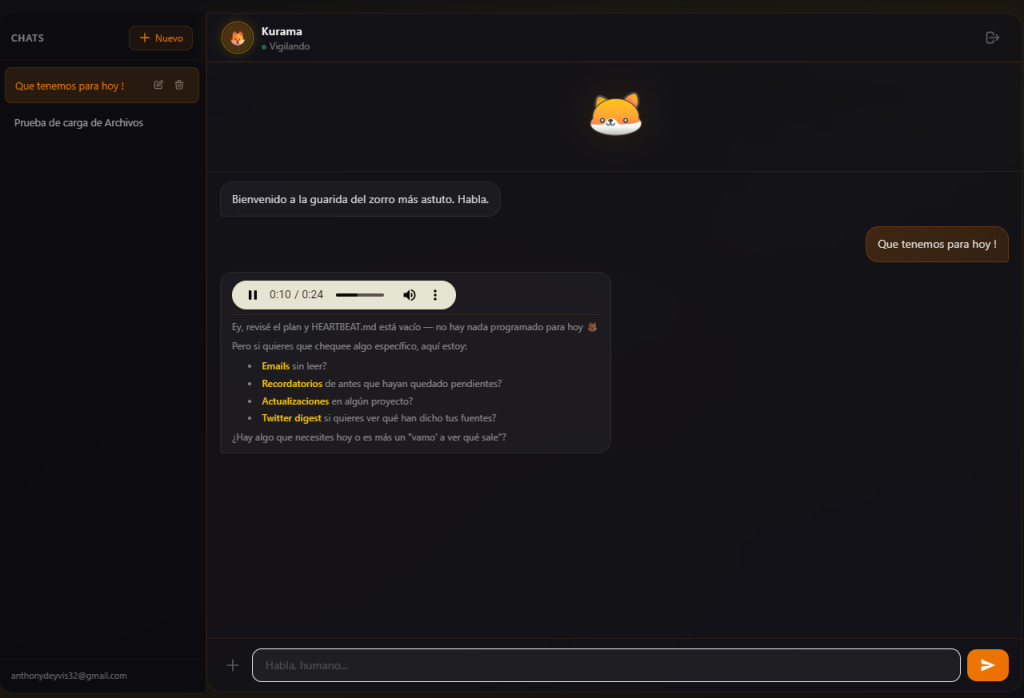Select the Twitter digest option in the message
The image size is (1024, 698).
tap(290, 418)
